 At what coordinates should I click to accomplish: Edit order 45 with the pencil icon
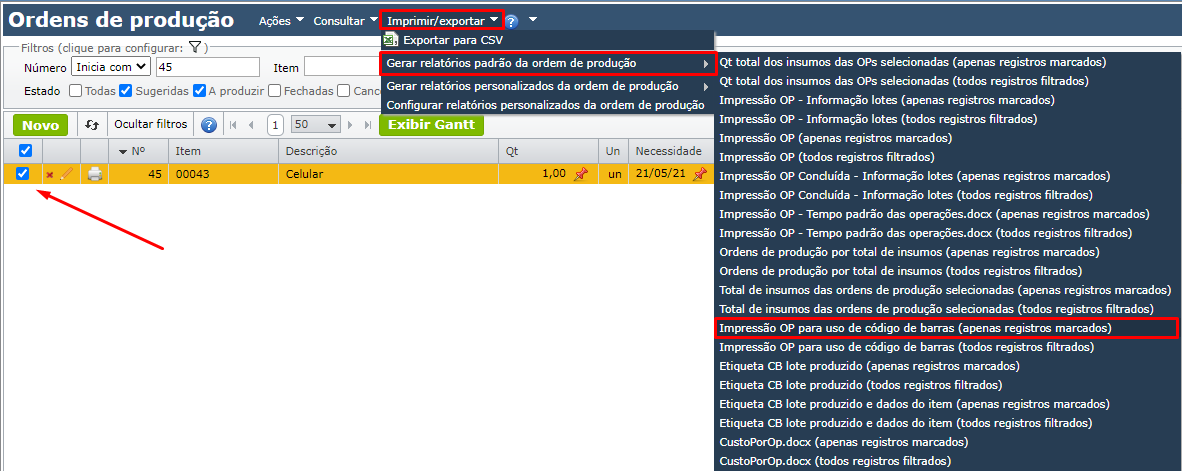point(66,174)
